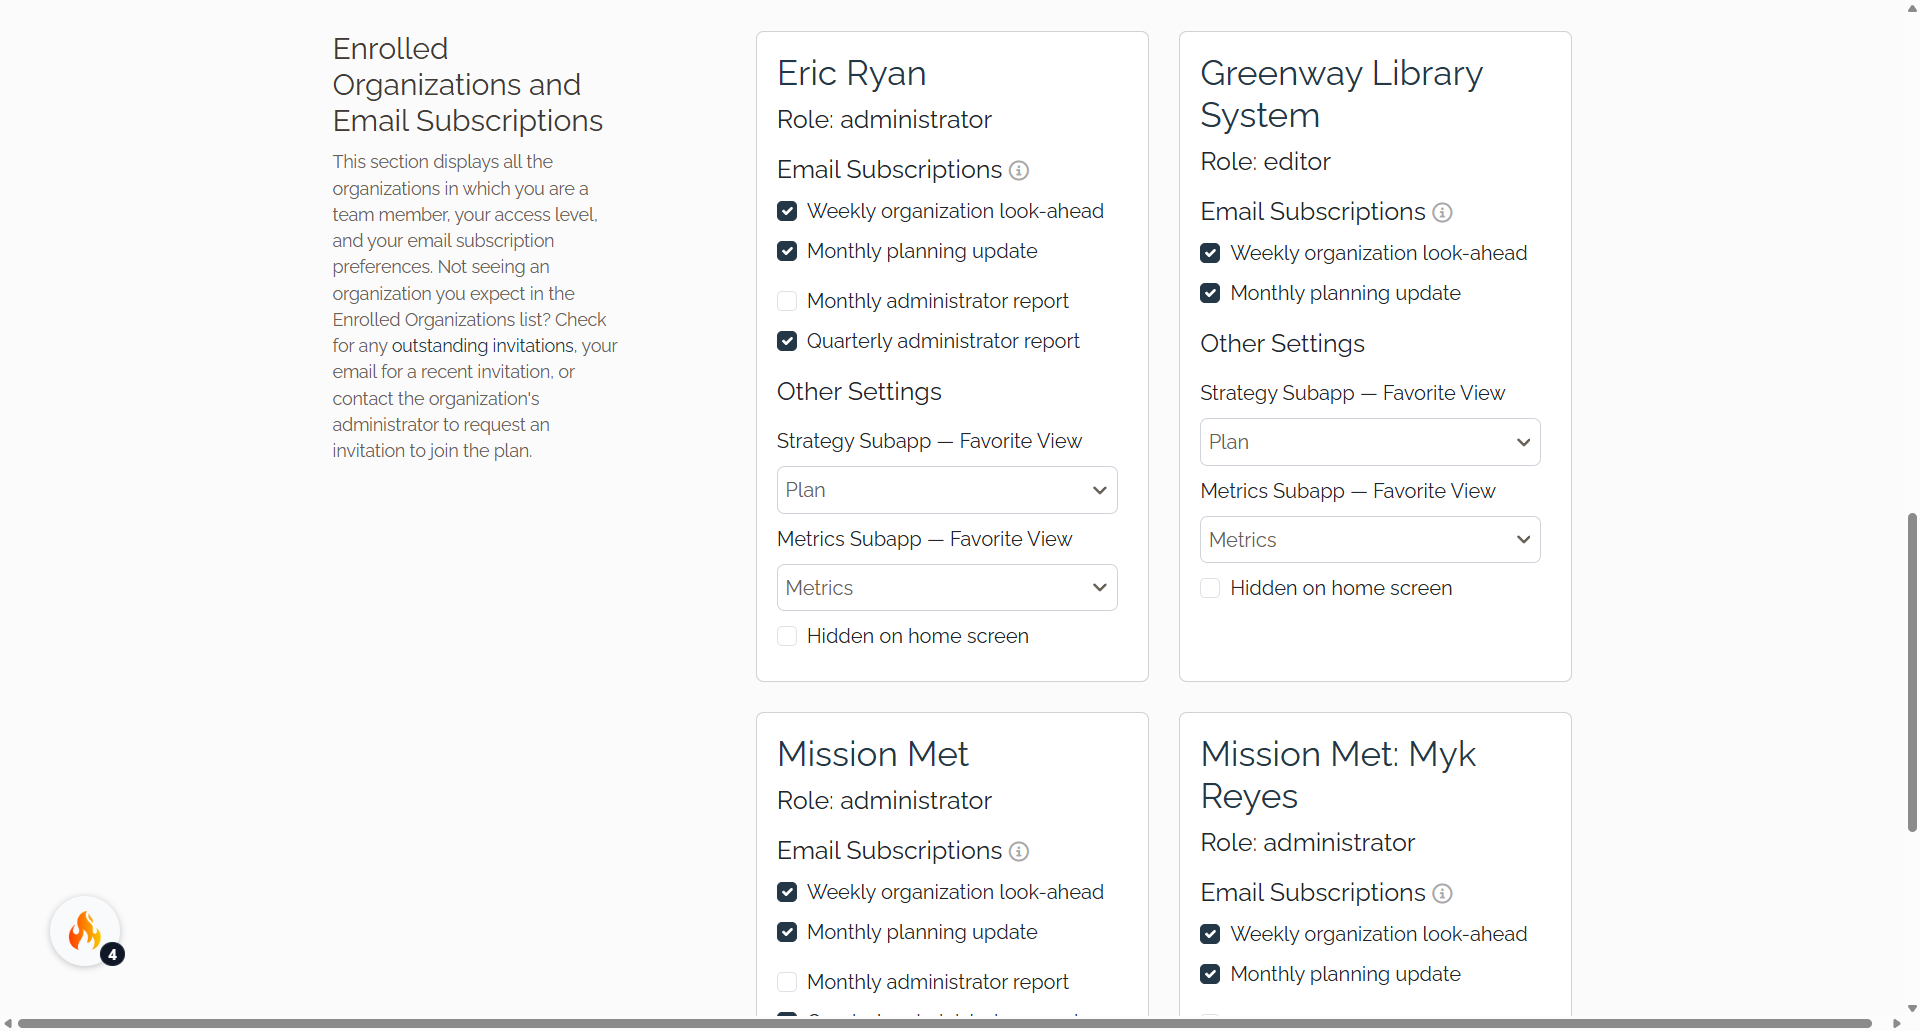This screenshot has width=1920, height=1031.
Task: Click the horizontal scrollbar at bottom
Action: [x=945, y=1023]
